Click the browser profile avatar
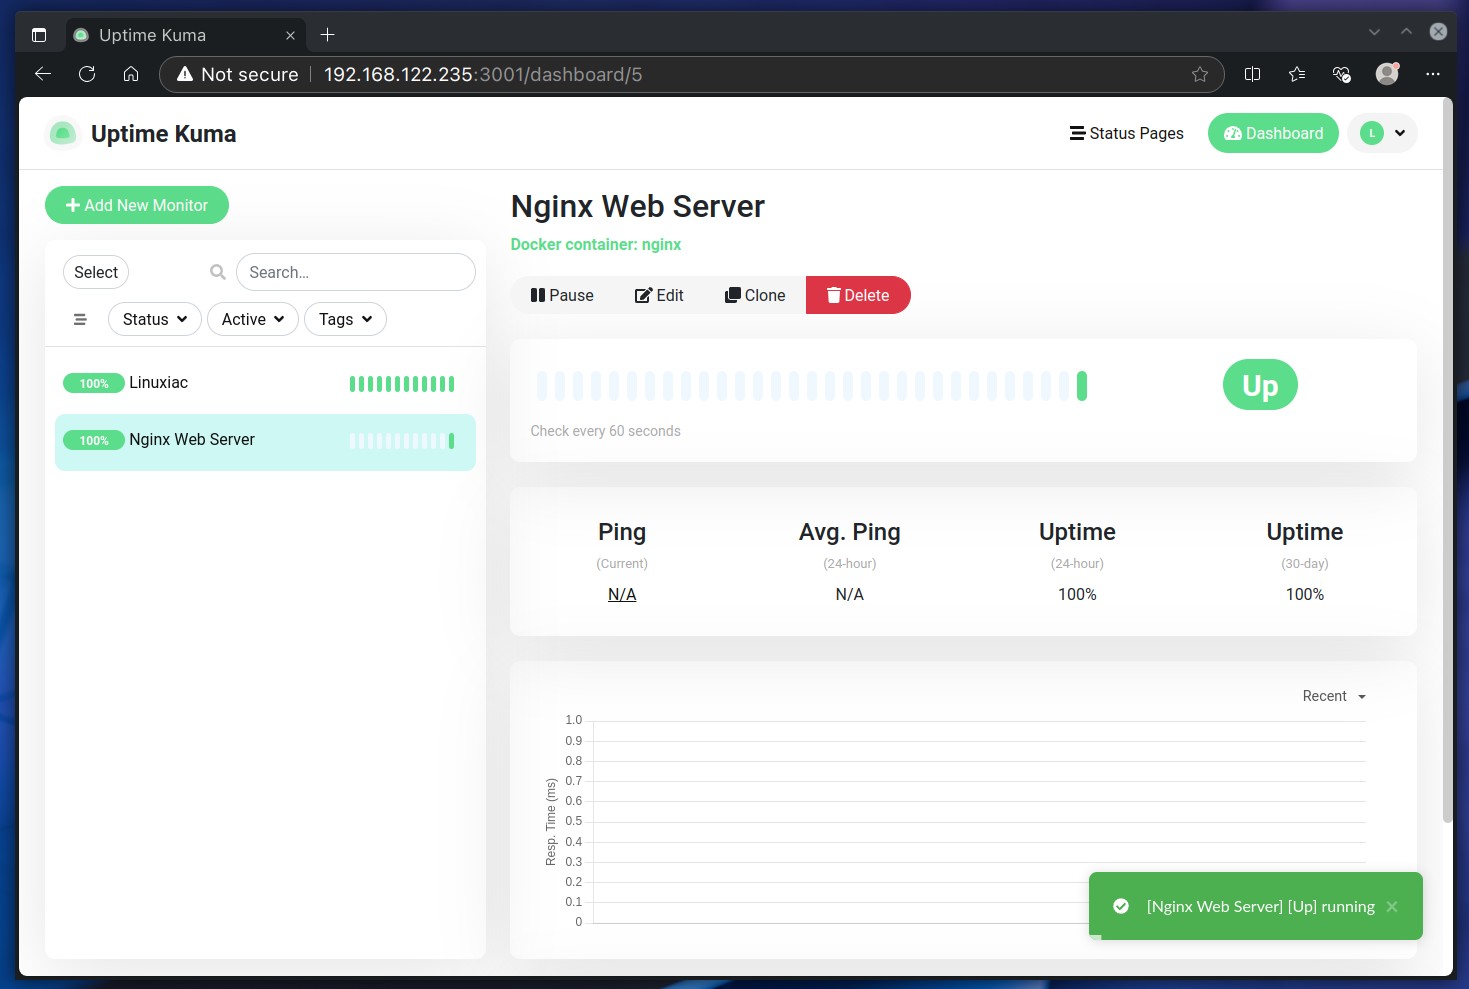This screenshot has height=989, width=1469. [x=1387, y=73]
